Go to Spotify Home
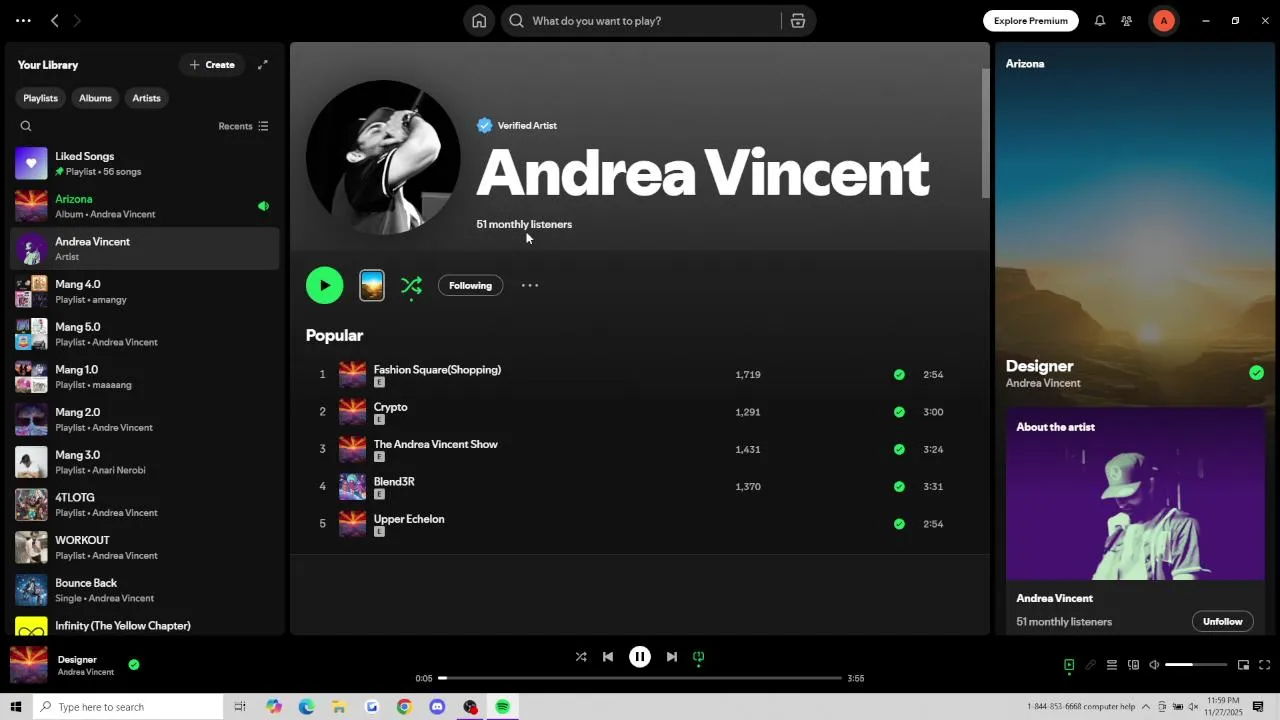 click(x=479, y=21)
